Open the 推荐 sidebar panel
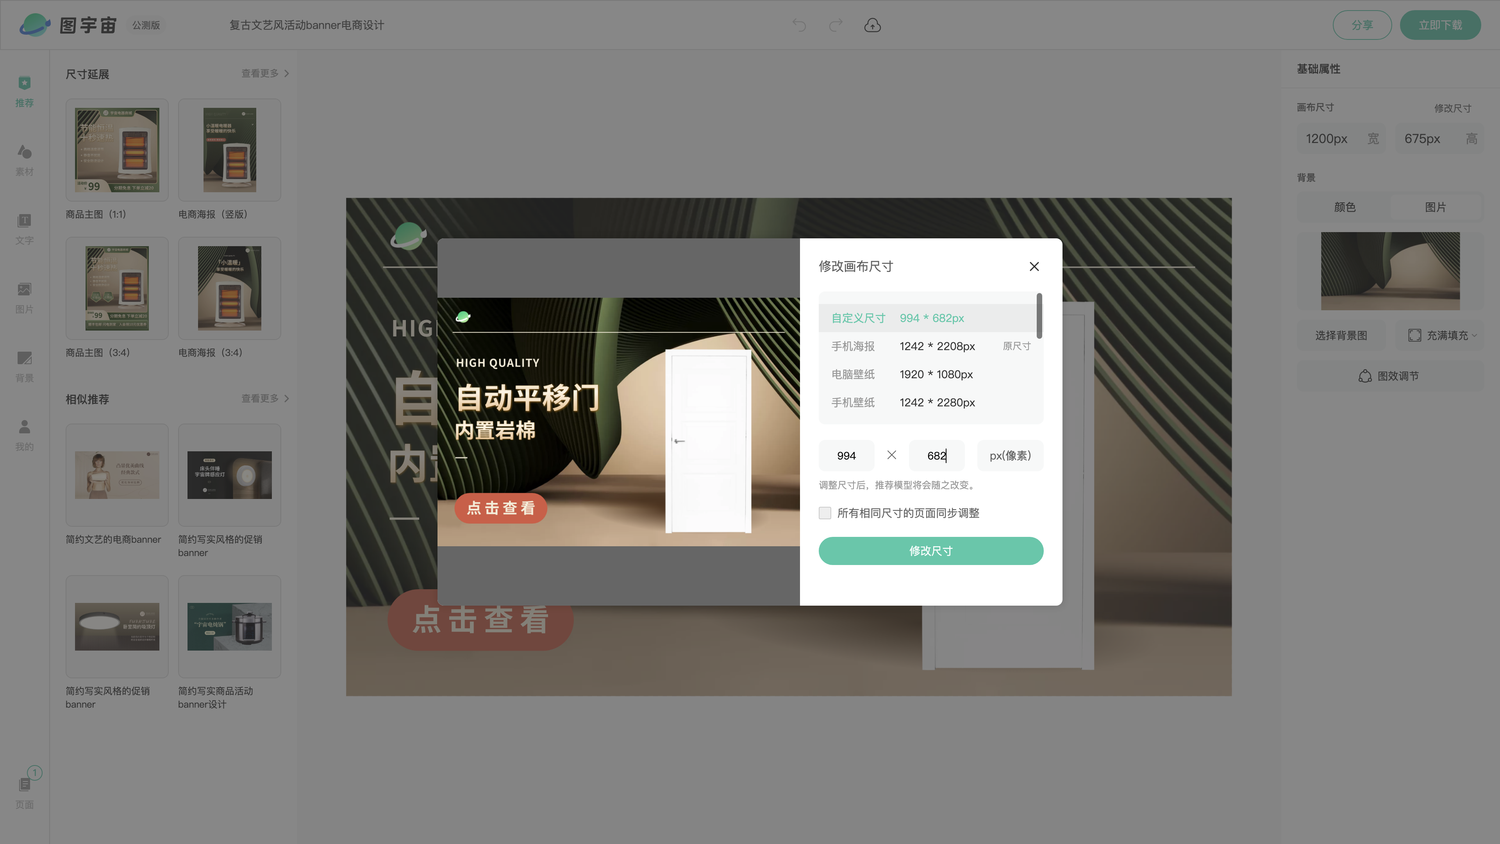The image size is (1500, 844). coord(25,90)
